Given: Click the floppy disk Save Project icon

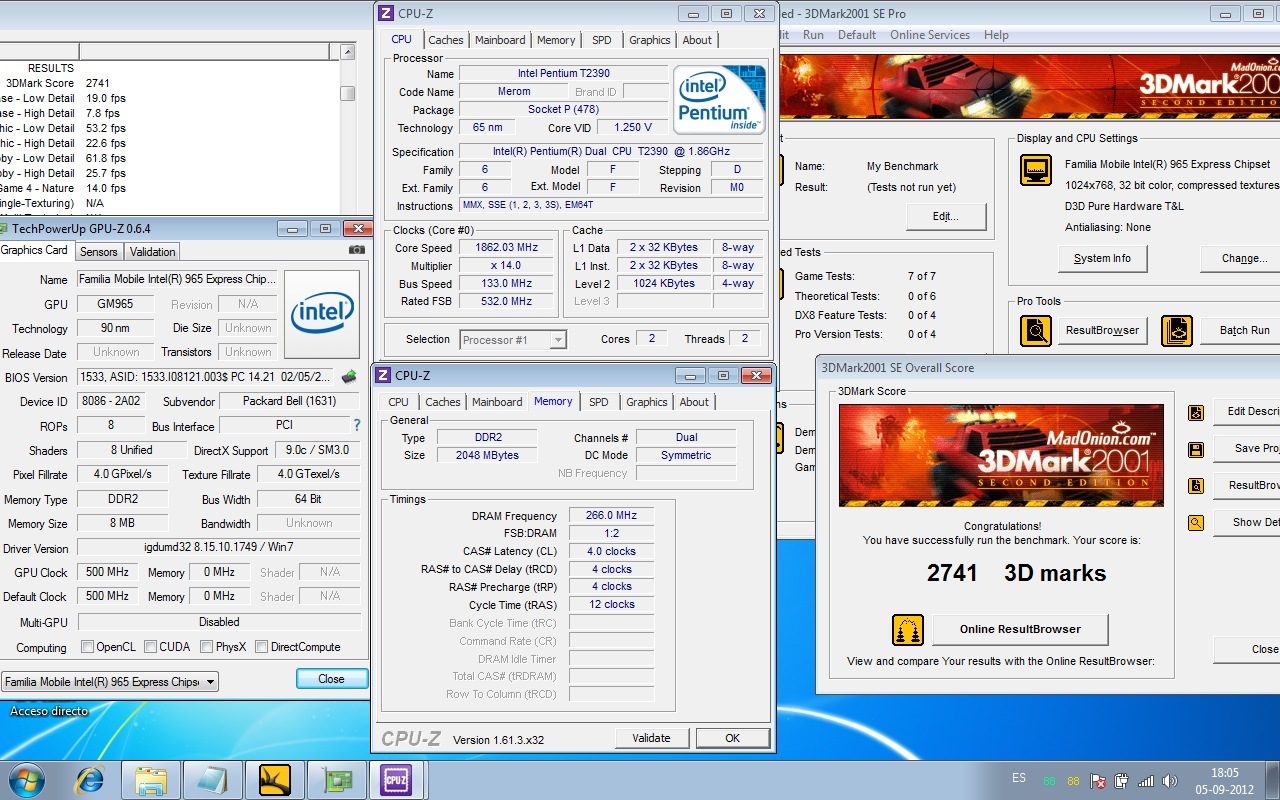Looking at the screenshot, I should tap(1195, 449).
